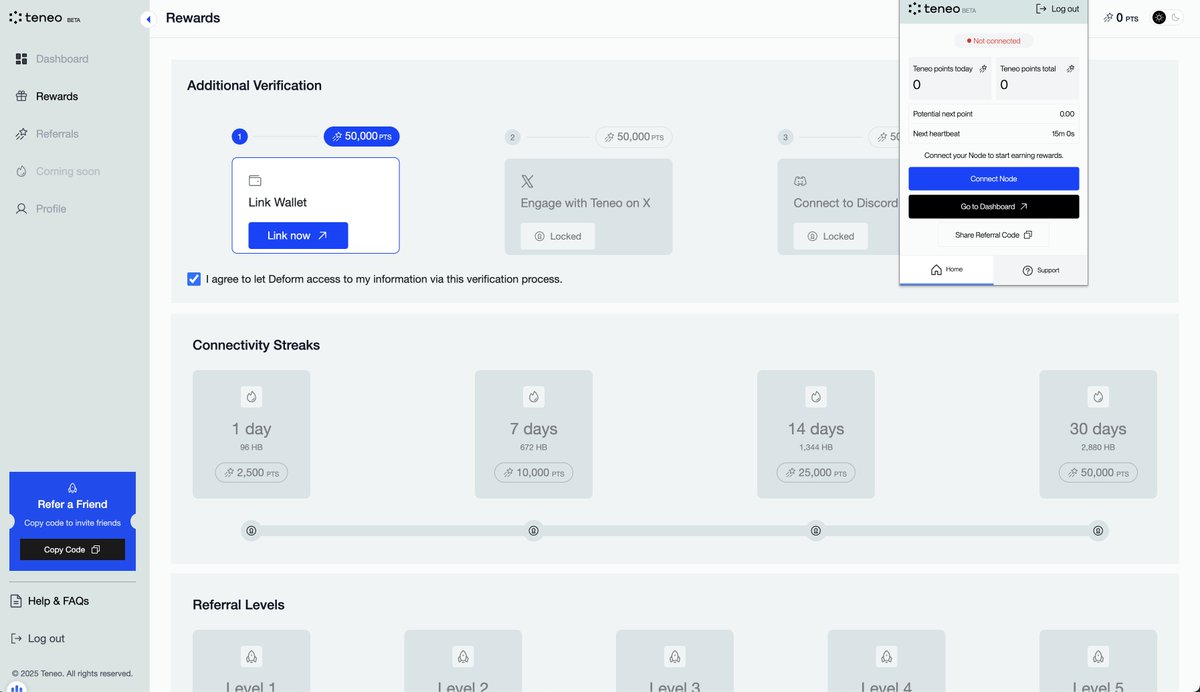Uncheck the Deform access agreement checkbox

(194, 279)
